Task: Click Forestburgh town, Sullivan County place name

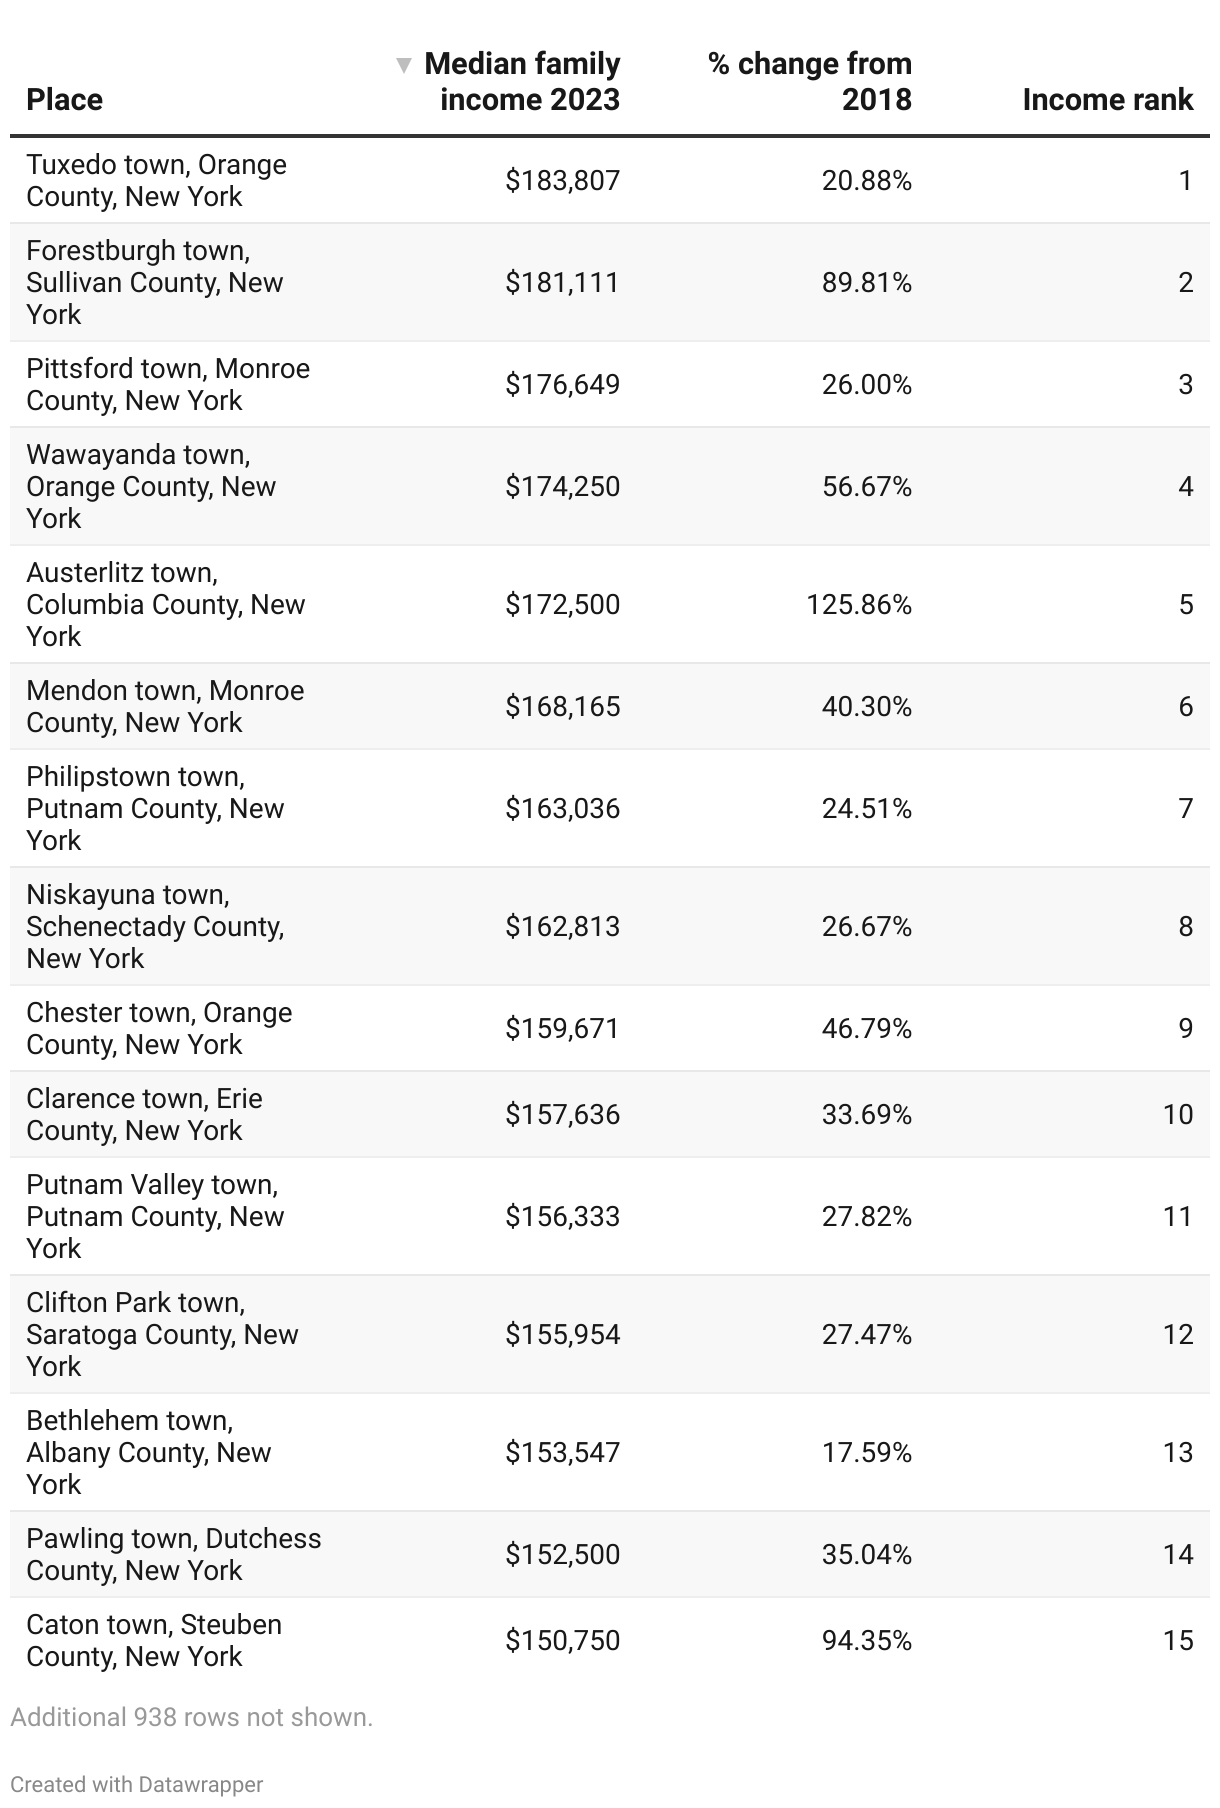Action: pos(154,282)
